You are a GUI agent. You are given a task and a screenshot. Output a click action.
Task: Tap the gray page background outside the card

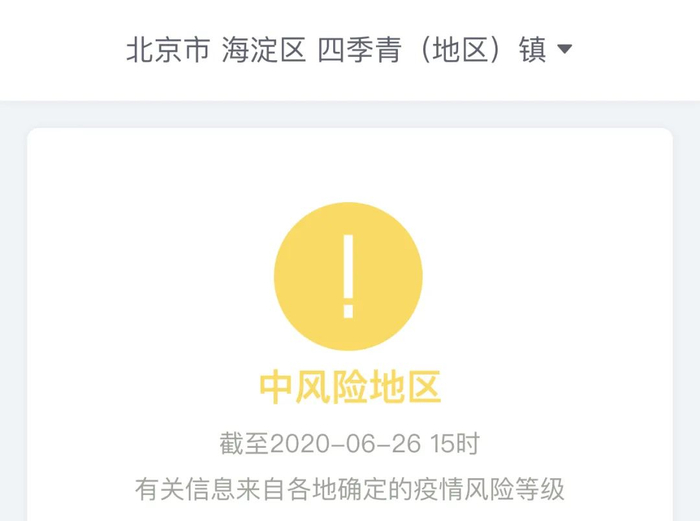tap(13, 313)
